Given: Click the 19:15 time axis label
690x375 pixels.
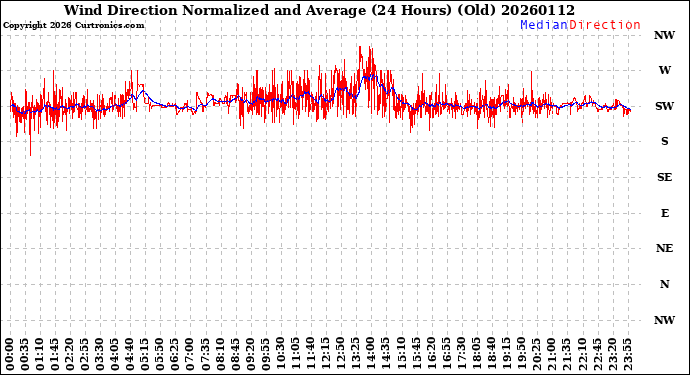Looking at the screenshot, I should click(506, 355).
